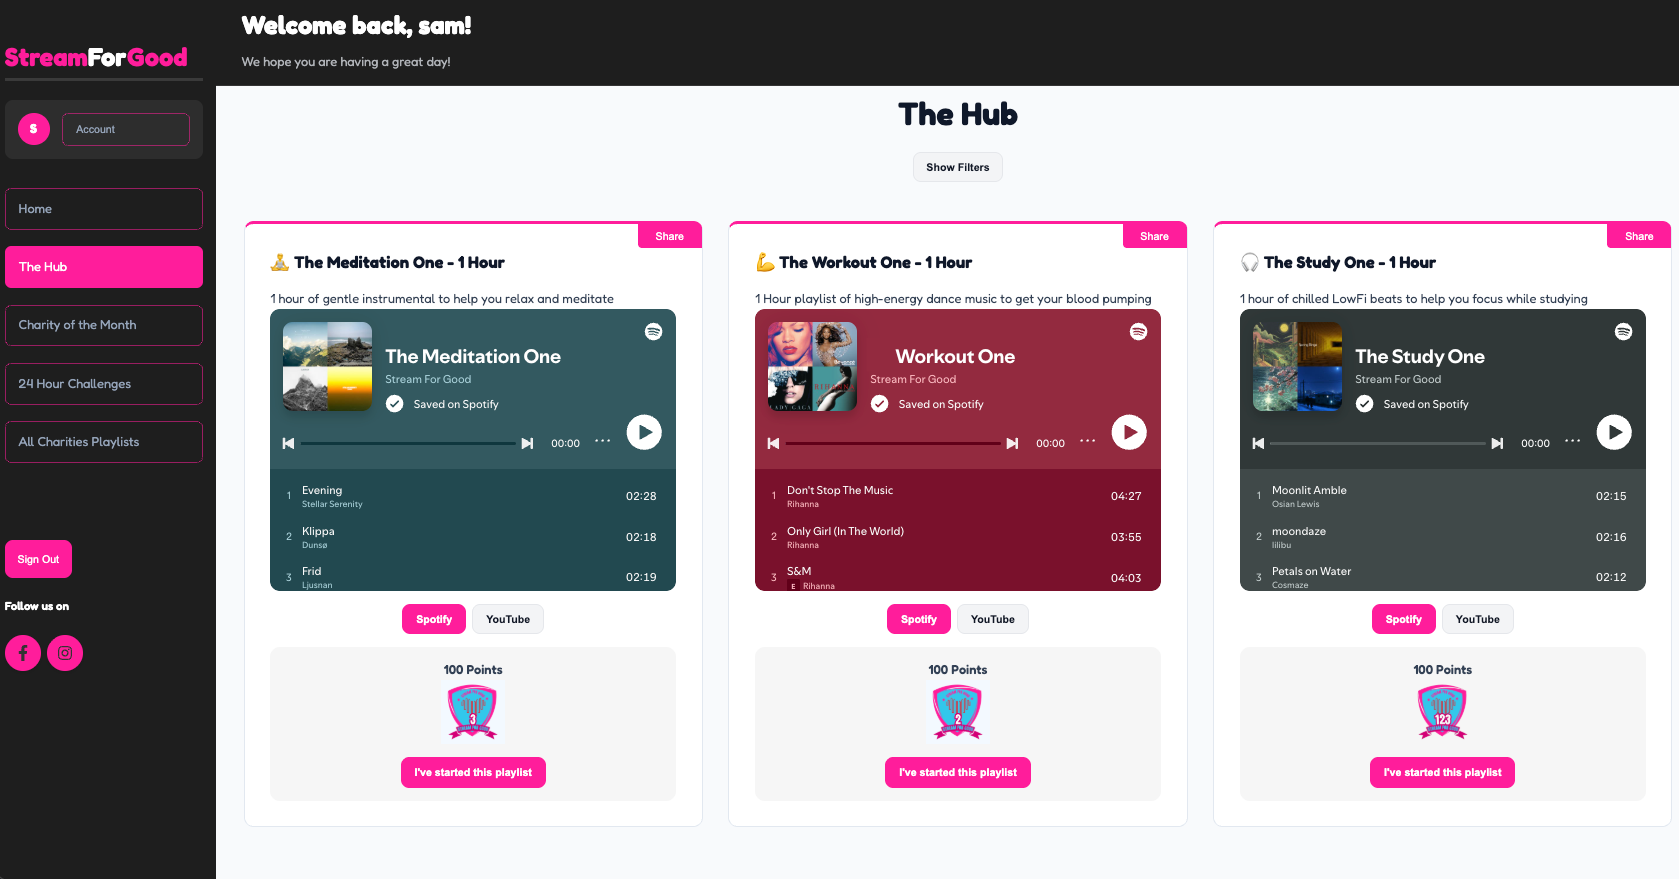Open more options on Workout One player
Image resolution: width=1679 pixels, height=879 pixels.
[x=1087, y=441]
